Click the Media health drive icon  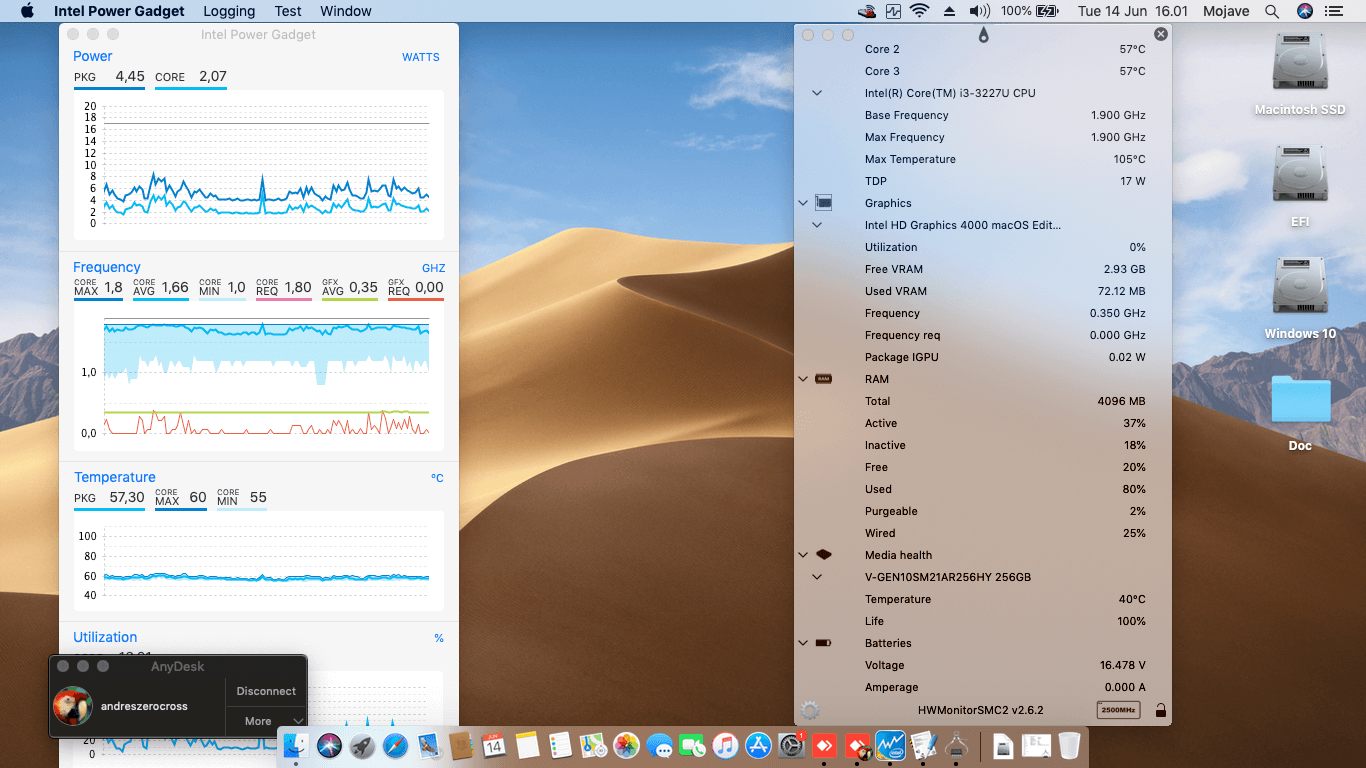pos(824,555)
